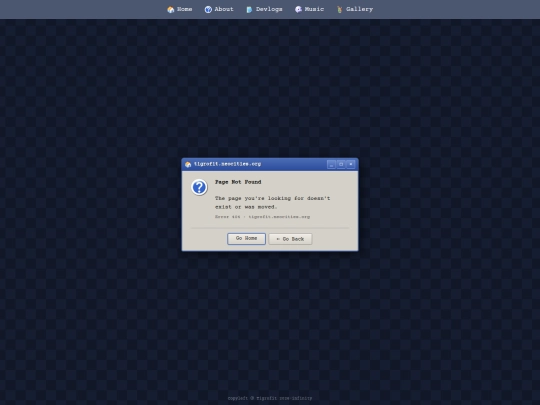
Task: Close the Page Not Found dialog
Action: 351,164
